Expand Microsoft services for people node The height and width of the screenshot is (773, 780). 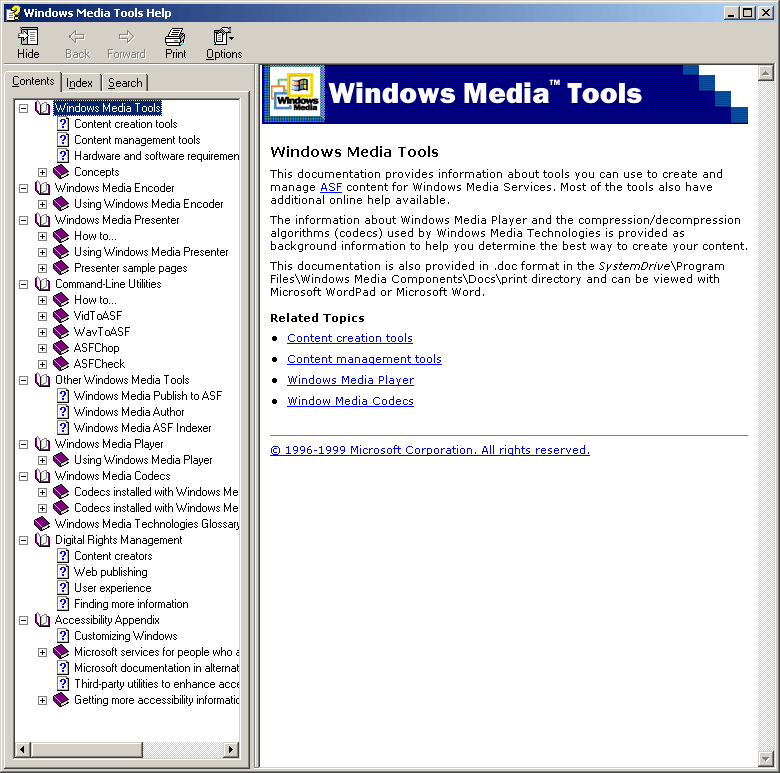tap(43, 652)
